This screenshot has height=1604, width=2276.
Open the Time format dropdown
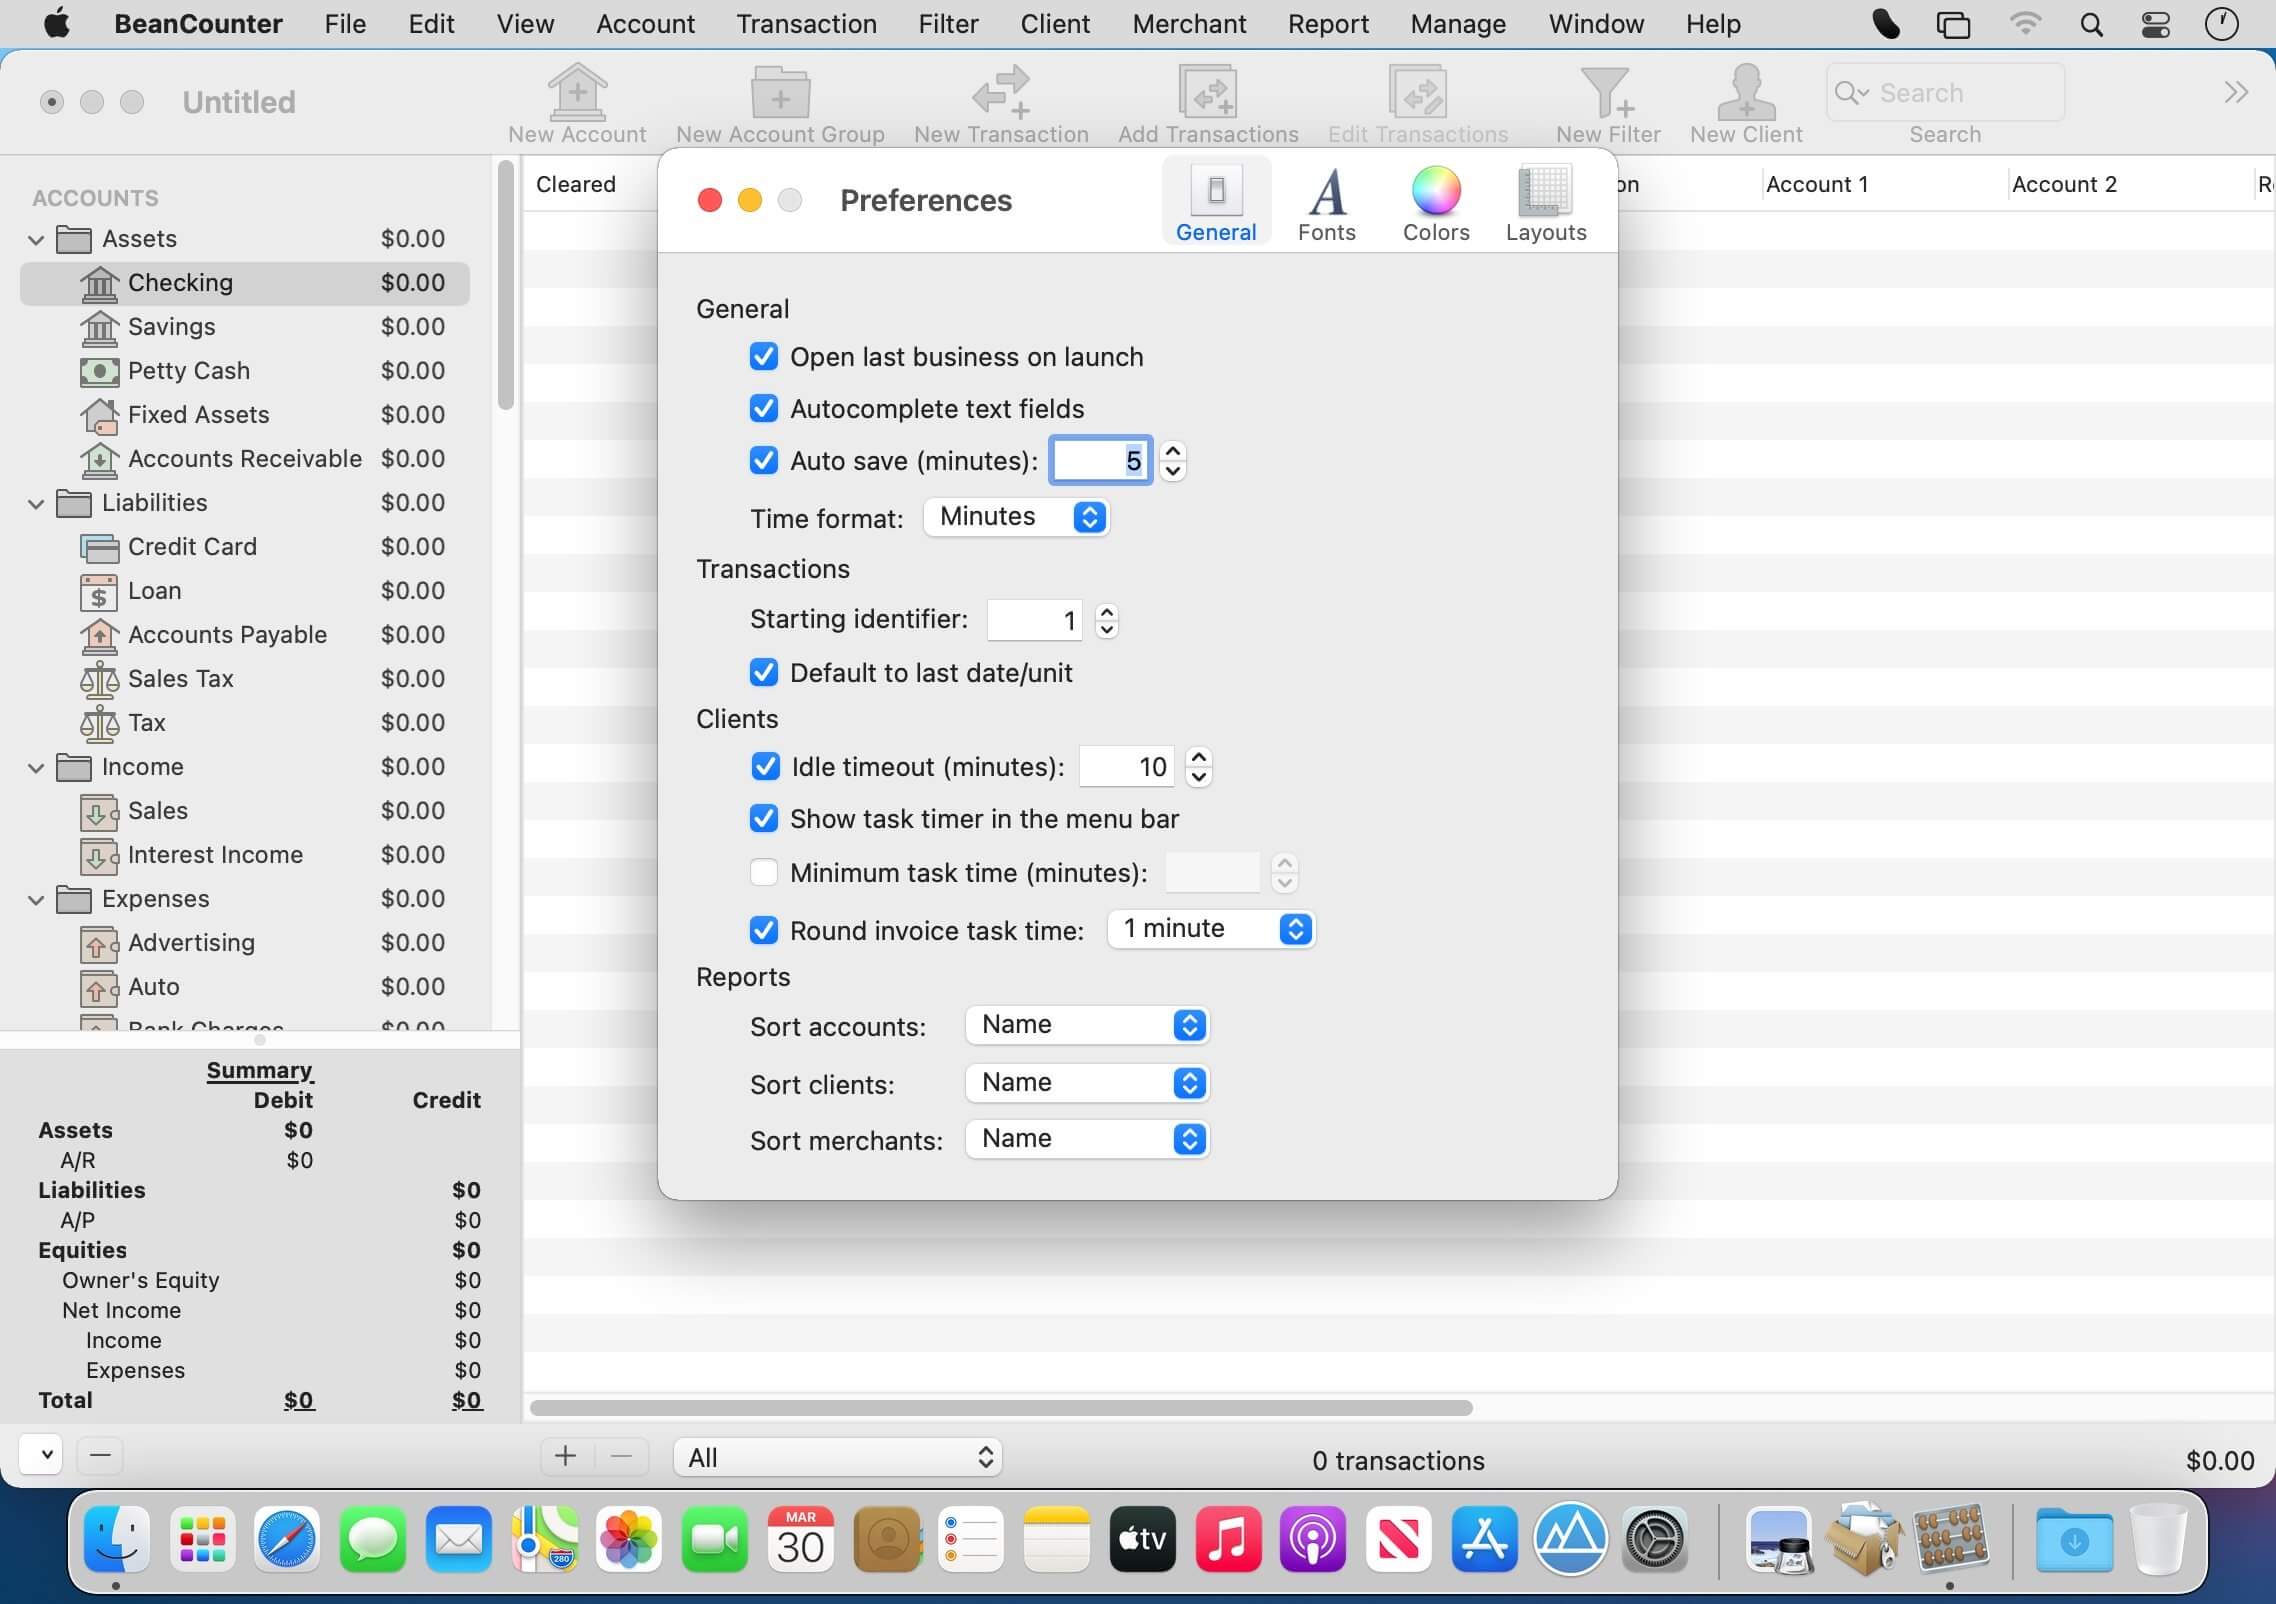point(1016,517)
